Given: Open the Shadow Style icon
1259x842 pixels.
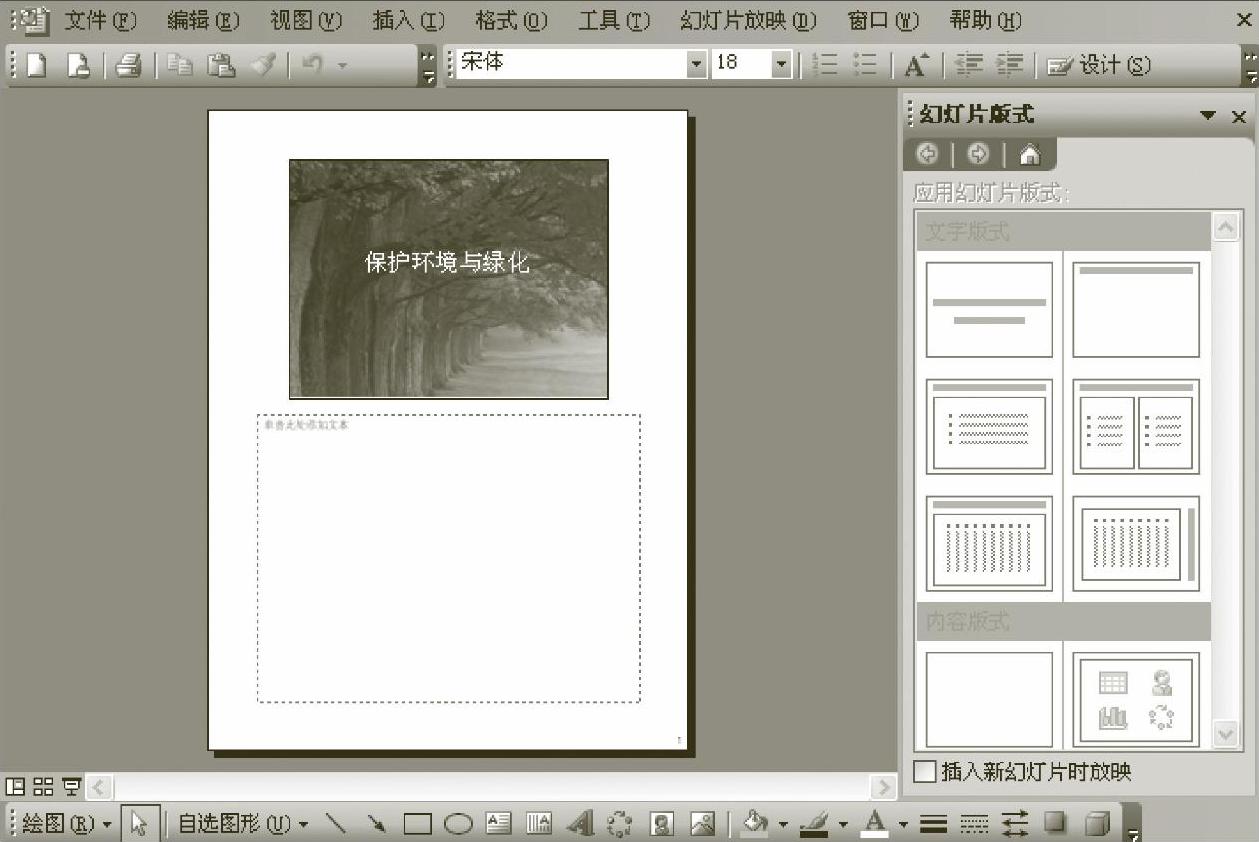Looking at the screenshot, I should point(1055,824).
